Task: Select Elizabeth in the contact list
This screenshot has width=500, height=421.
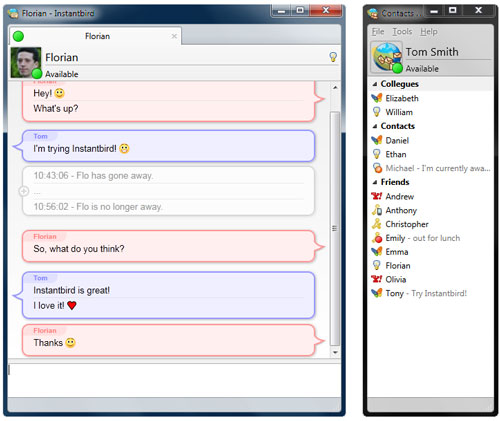Action: pyautogui.click(x=430, y=98)
